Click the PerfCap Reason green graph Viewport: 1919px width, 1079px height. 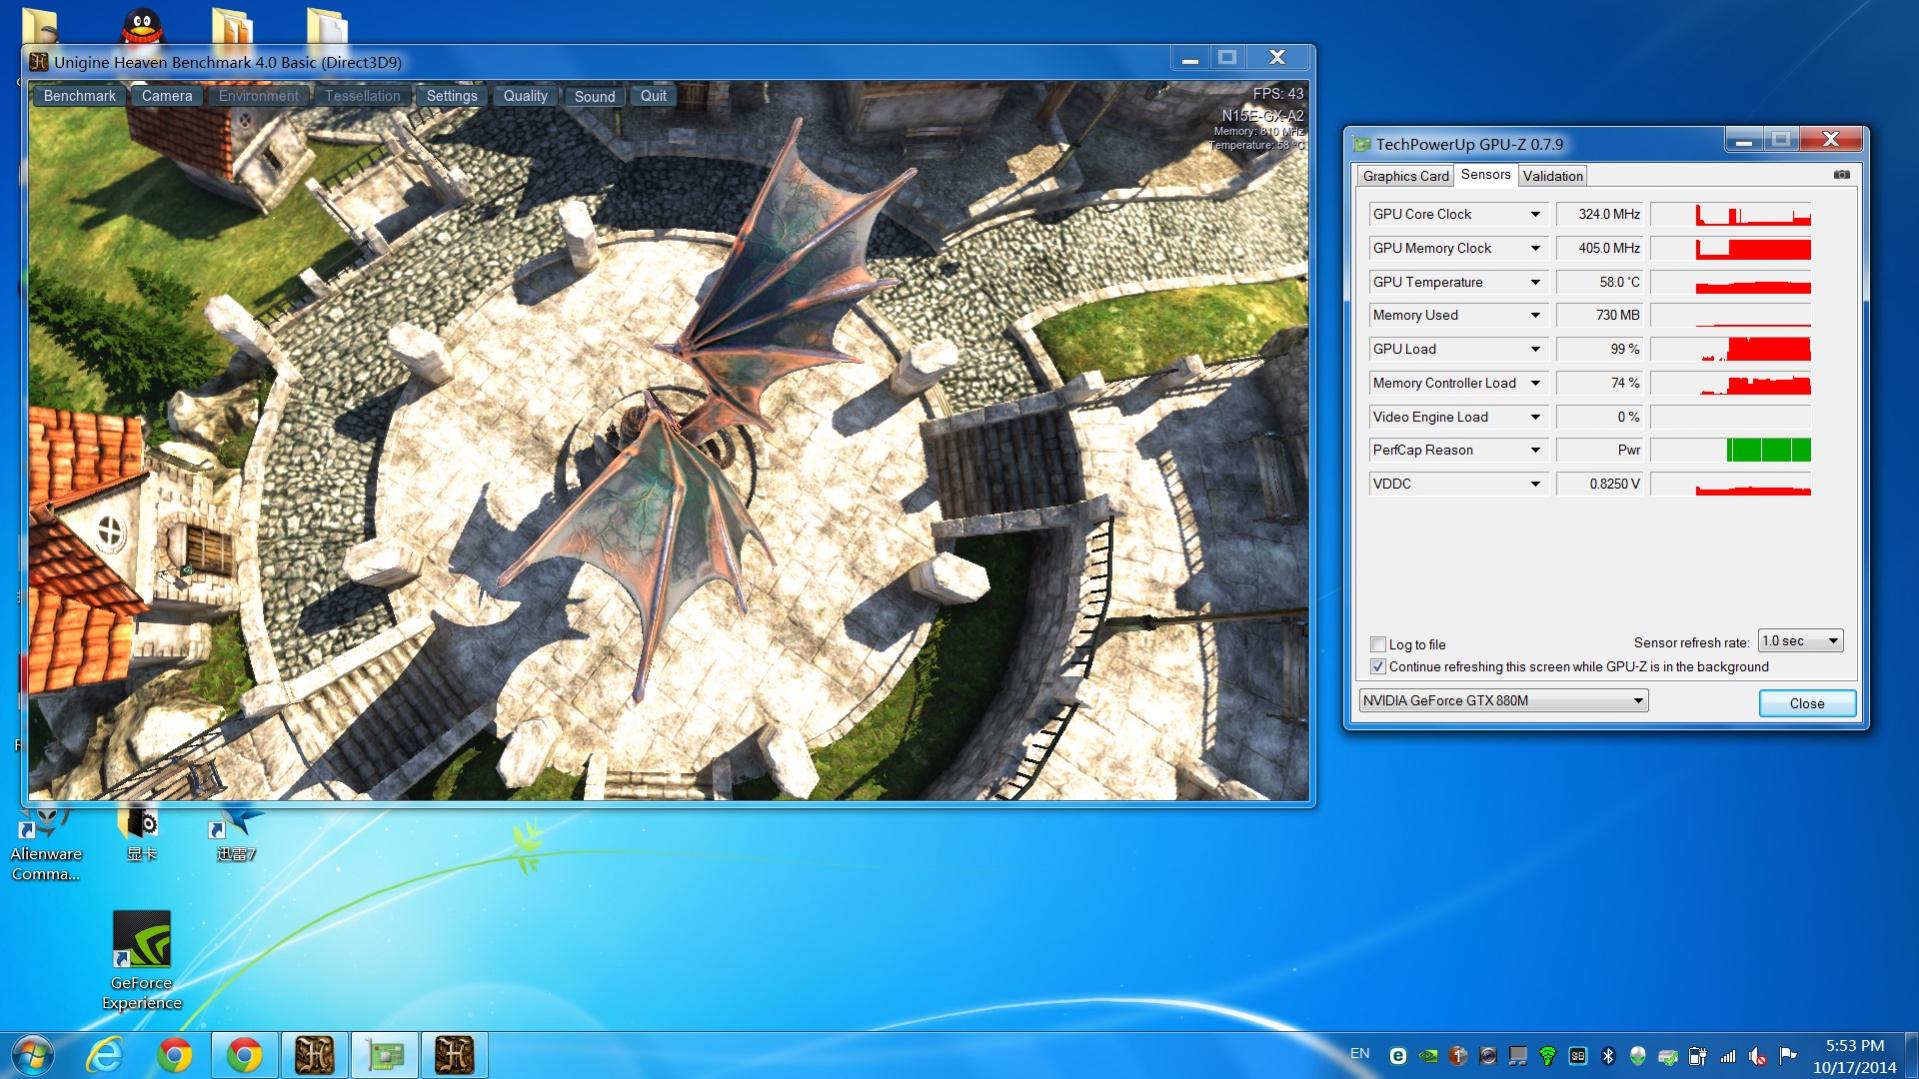pos(1731,450)
